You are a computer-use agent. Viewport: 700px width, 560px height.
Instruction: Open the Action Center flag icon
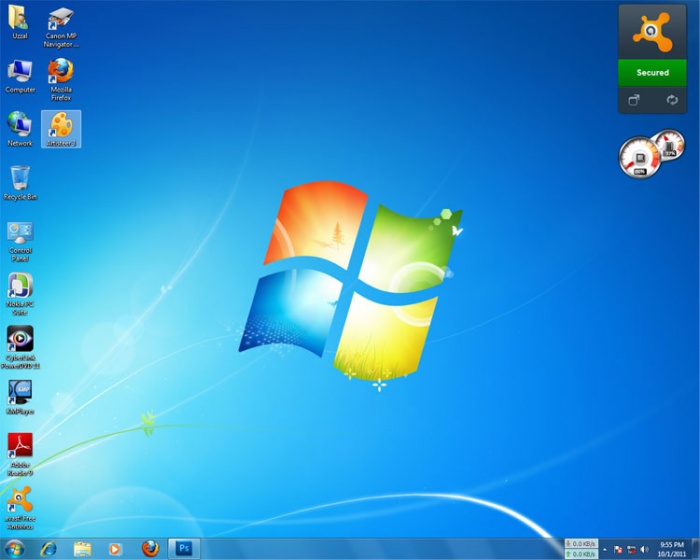[x=618, y=549]
